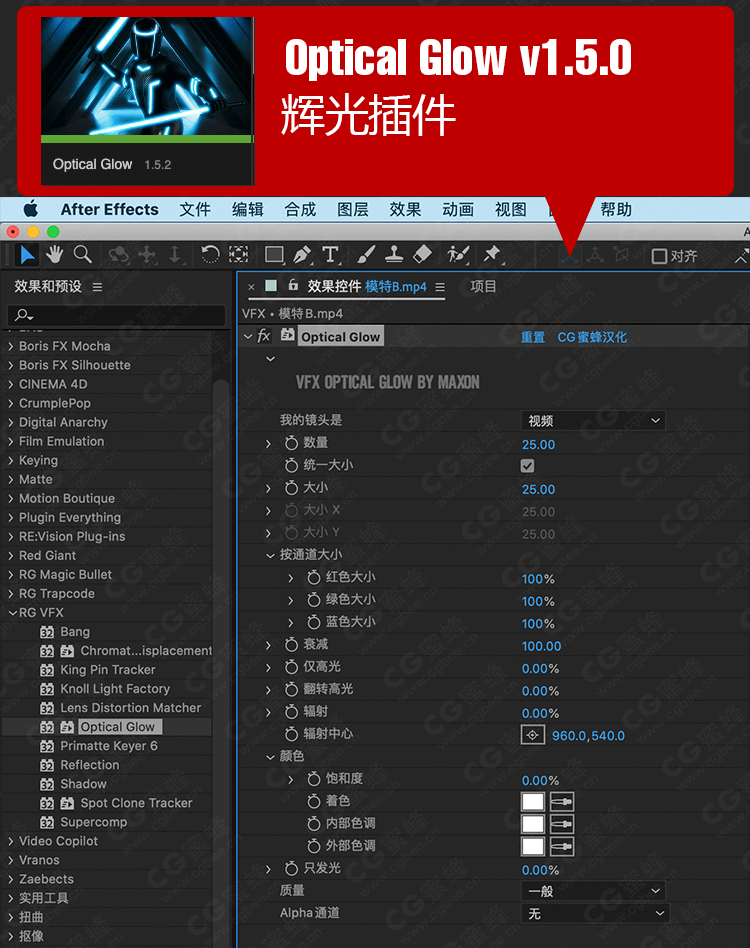750x948 pixels.
Task: Toggle stopwatch for 衰减 property
Action: 291,645
